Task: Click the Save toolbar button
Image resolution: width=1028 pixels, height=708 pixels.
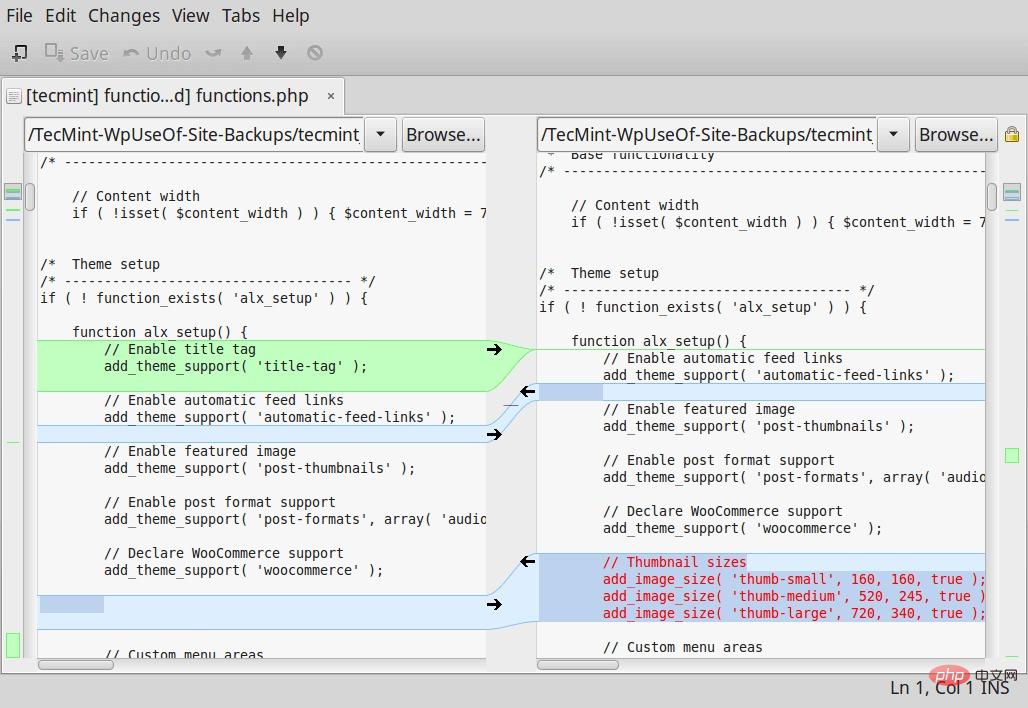Action: 76,53
